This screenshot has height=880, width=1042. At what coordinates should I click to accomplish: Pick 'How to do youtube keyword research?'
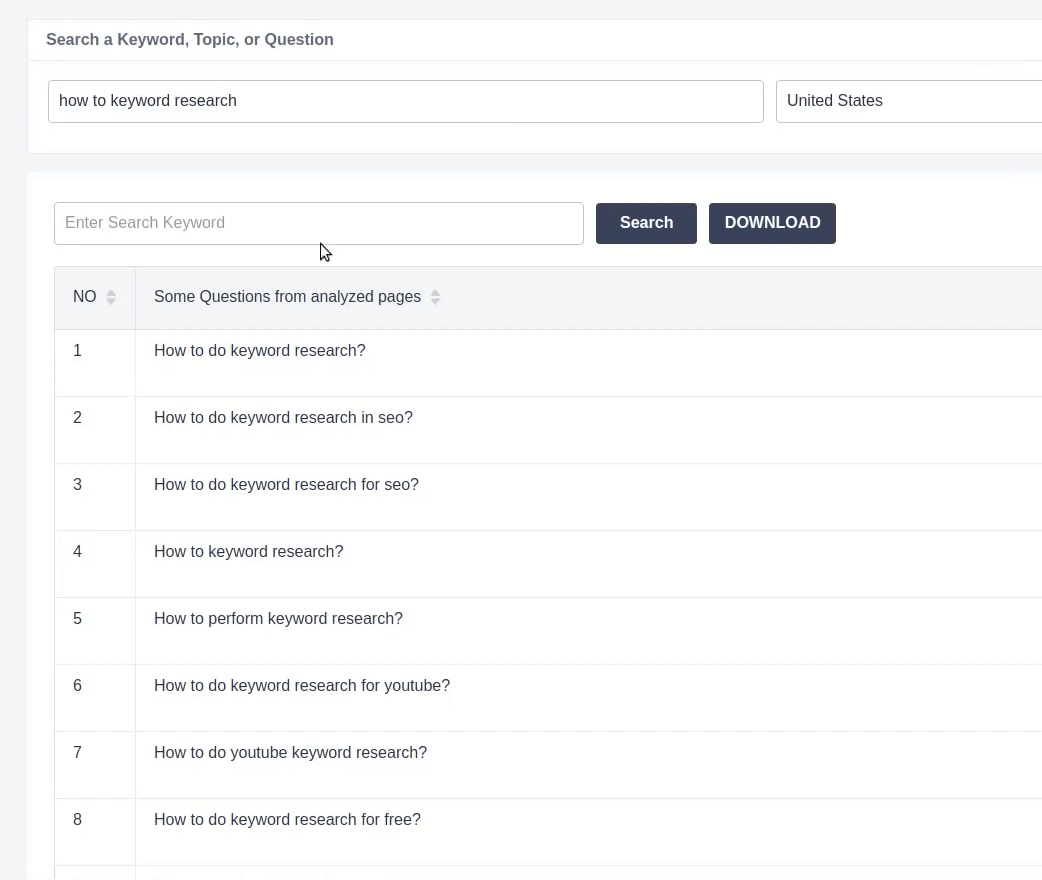(290, 753)
